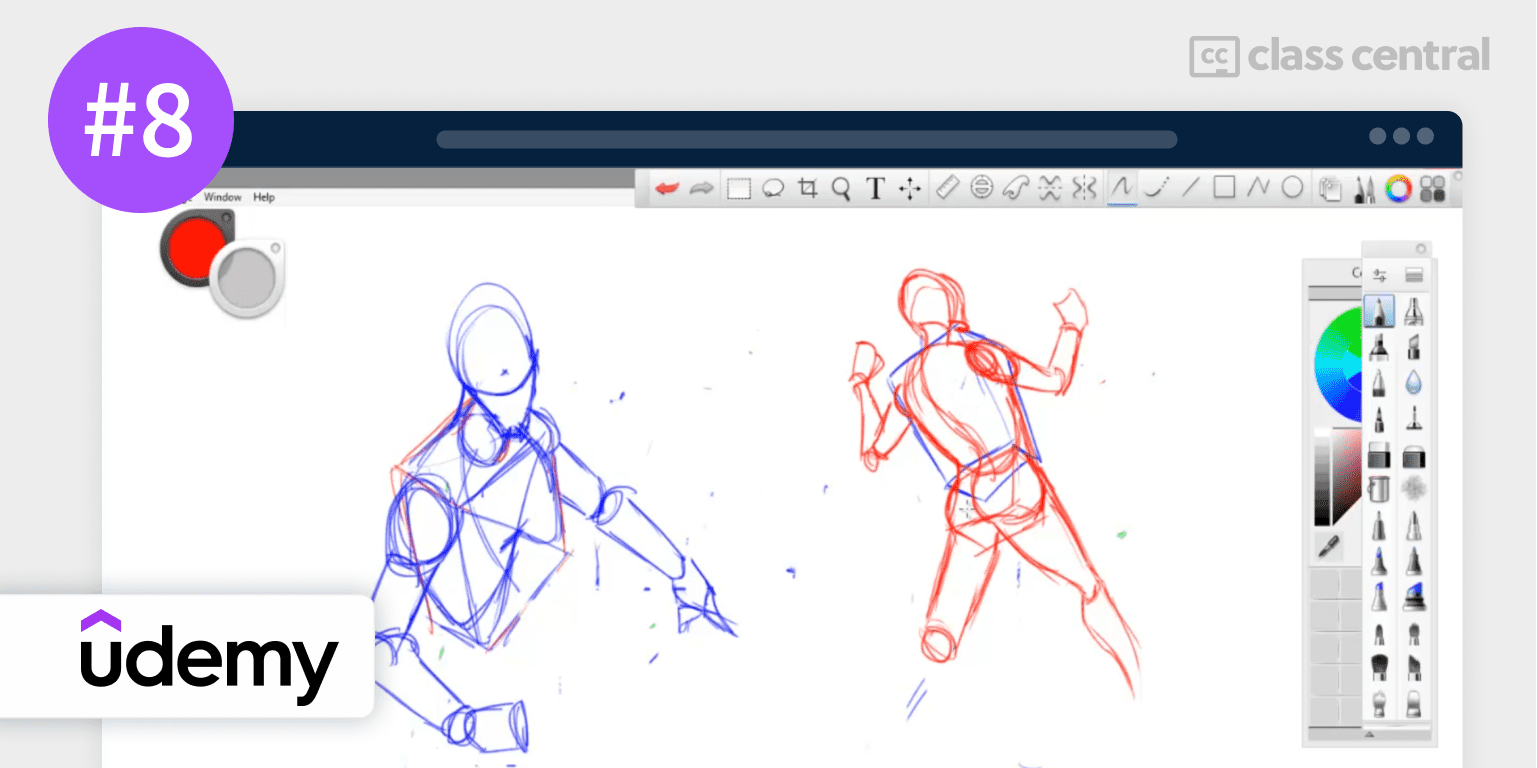This screenshot has width=1537, height=768.
Task: Open the Brush Library at palette top
Action: (1414, 275)
